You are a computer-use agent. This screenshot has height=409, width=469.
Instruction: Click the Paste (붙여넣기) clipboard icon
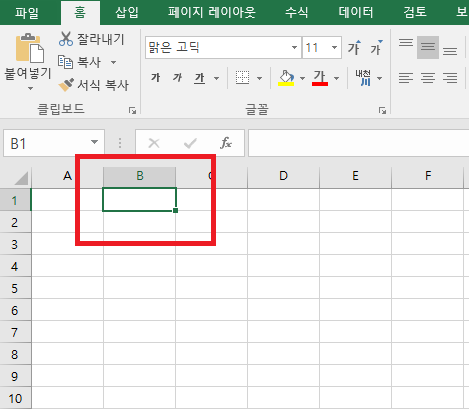(x=30, y=48)
